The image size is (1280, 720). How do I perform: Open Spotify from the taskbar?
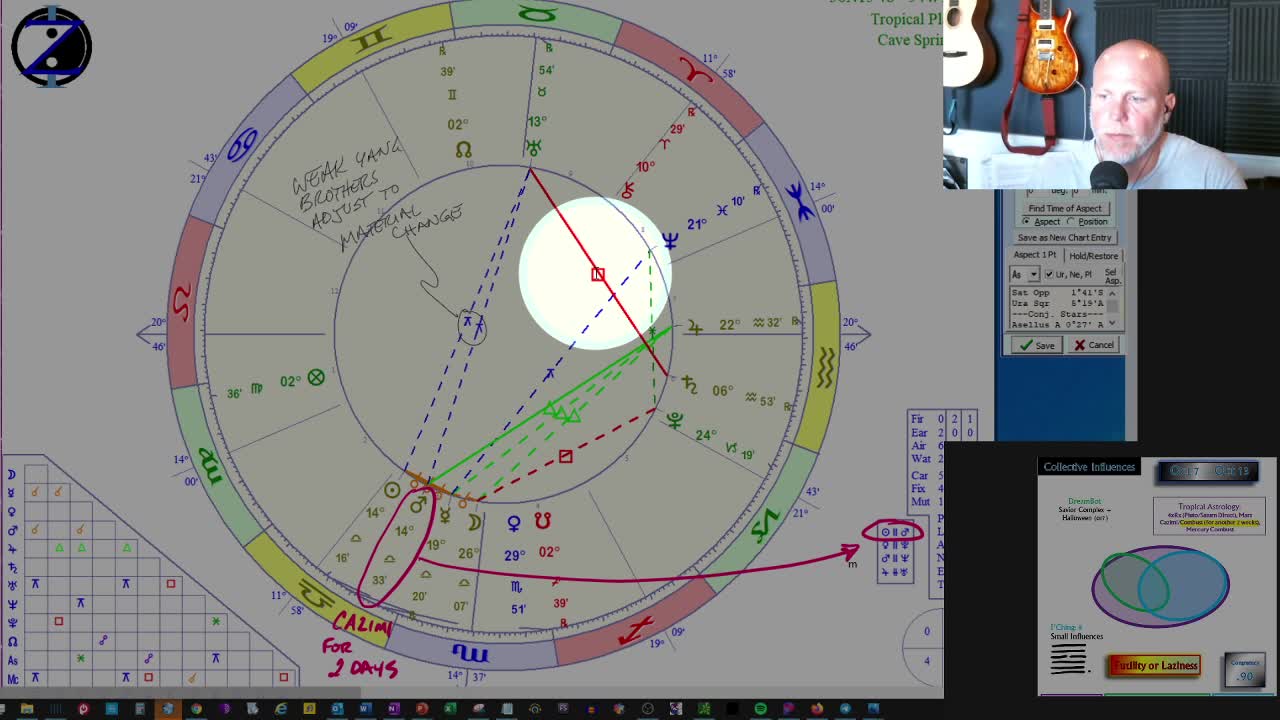(761, 709)
